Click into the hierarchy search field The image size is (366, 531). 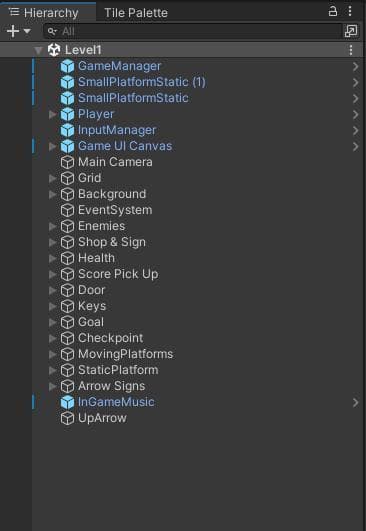[x=193, y=31]
